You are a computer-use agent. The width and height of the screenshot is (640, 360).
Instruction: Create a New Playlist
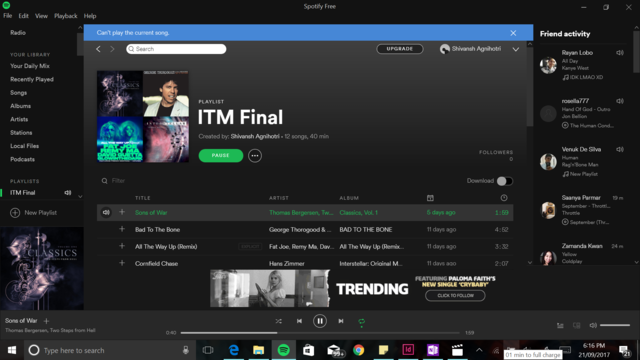pyautogui.click(x=33, y=213)
